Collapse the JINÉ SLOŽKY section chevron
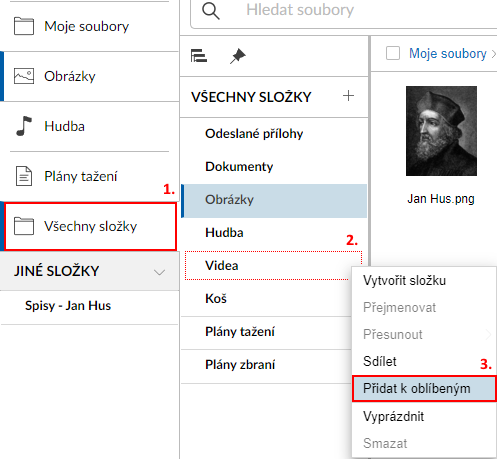Screen dimensions: 497x459 [159, 272]
